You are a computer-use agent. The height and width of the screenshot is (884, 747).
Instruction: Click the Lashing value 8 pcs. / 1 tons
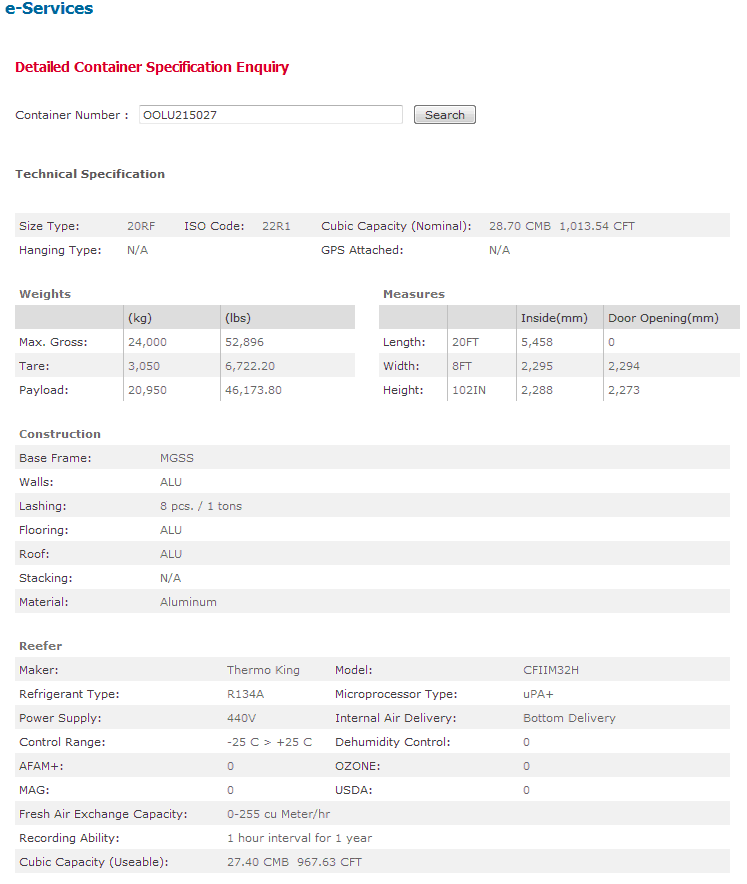(x=201, y=506)
